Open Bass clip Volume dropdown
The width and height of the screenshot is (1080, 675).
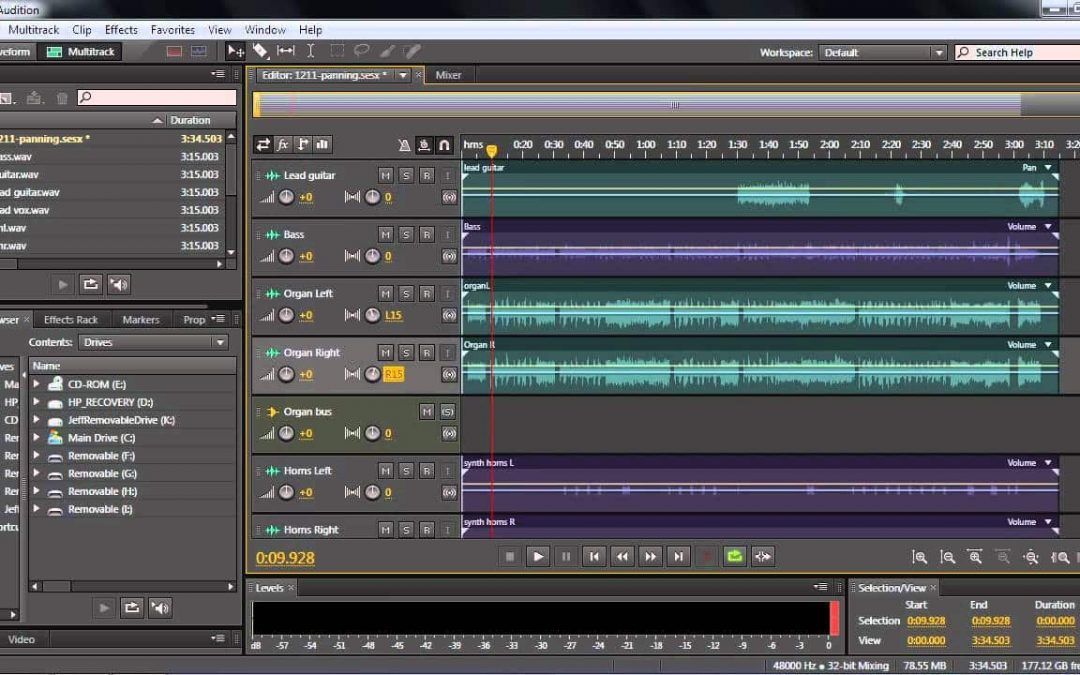(1048, 227)
